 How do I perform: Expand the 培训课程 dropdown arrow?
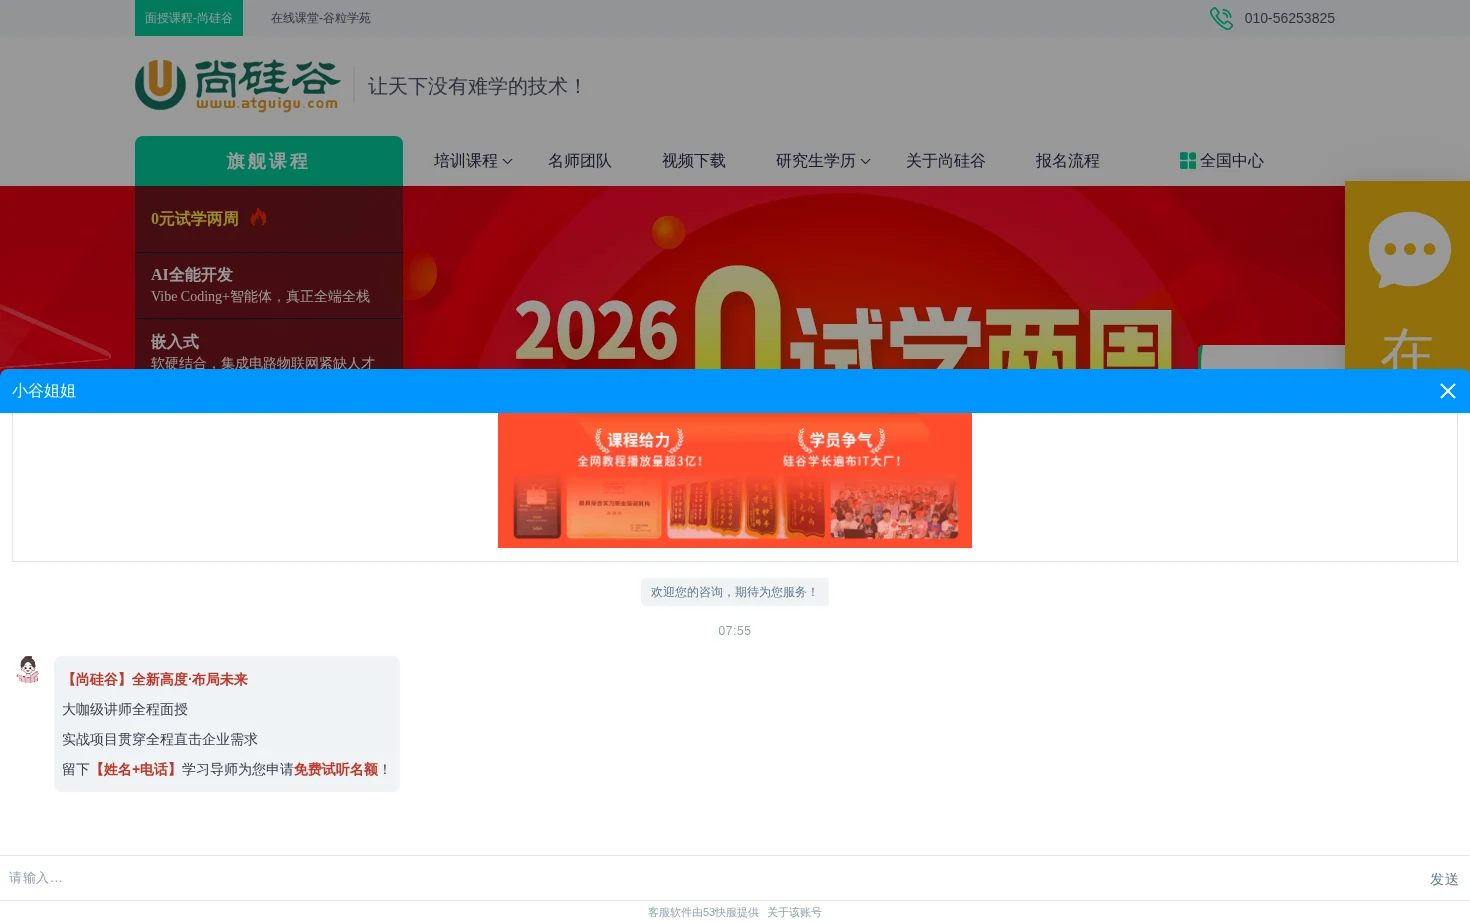coord(507,161)
